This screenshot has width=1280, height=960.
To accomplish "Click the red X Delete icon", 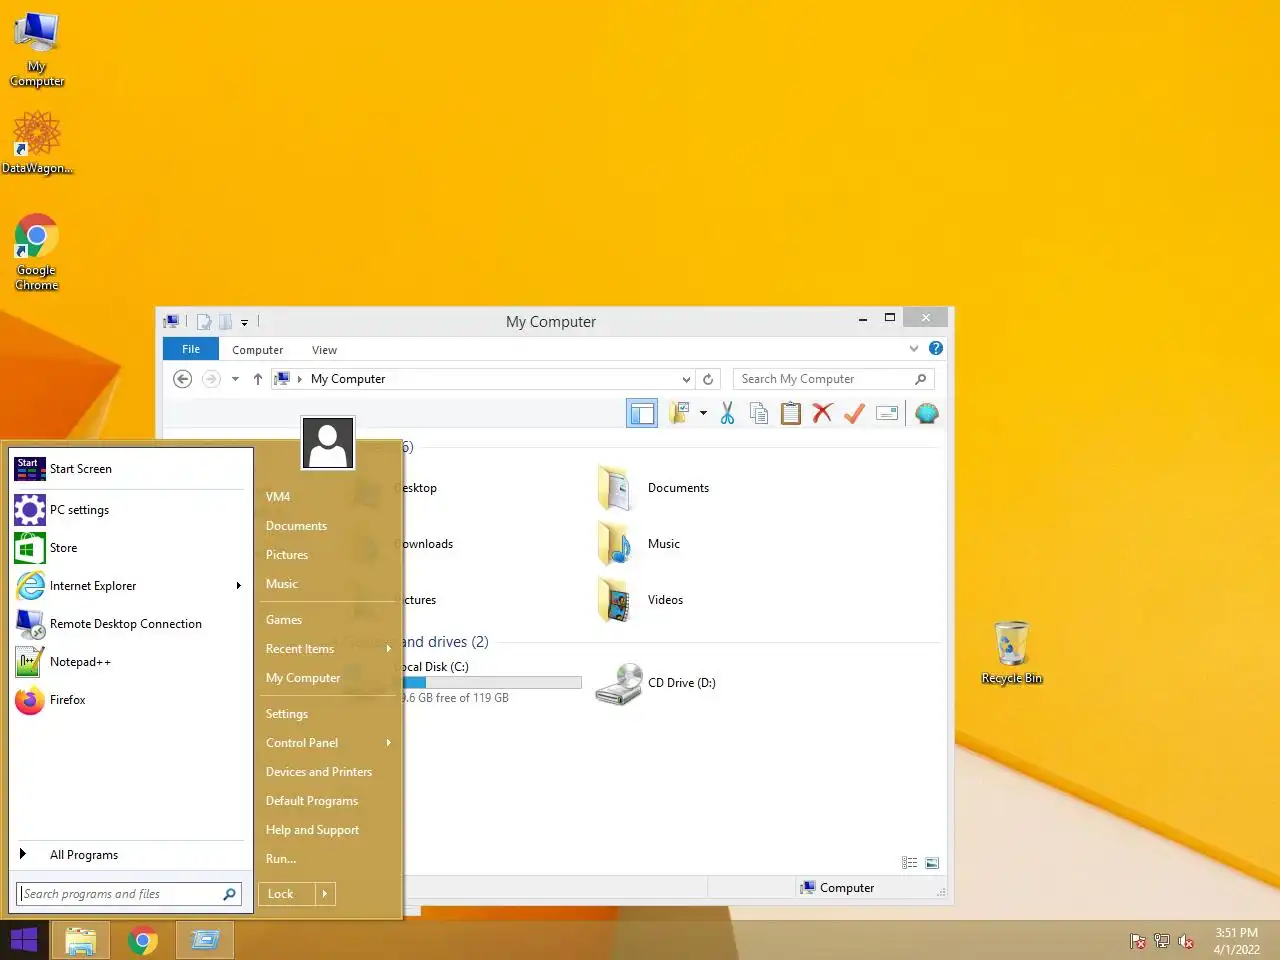I will tap(823, 413).
